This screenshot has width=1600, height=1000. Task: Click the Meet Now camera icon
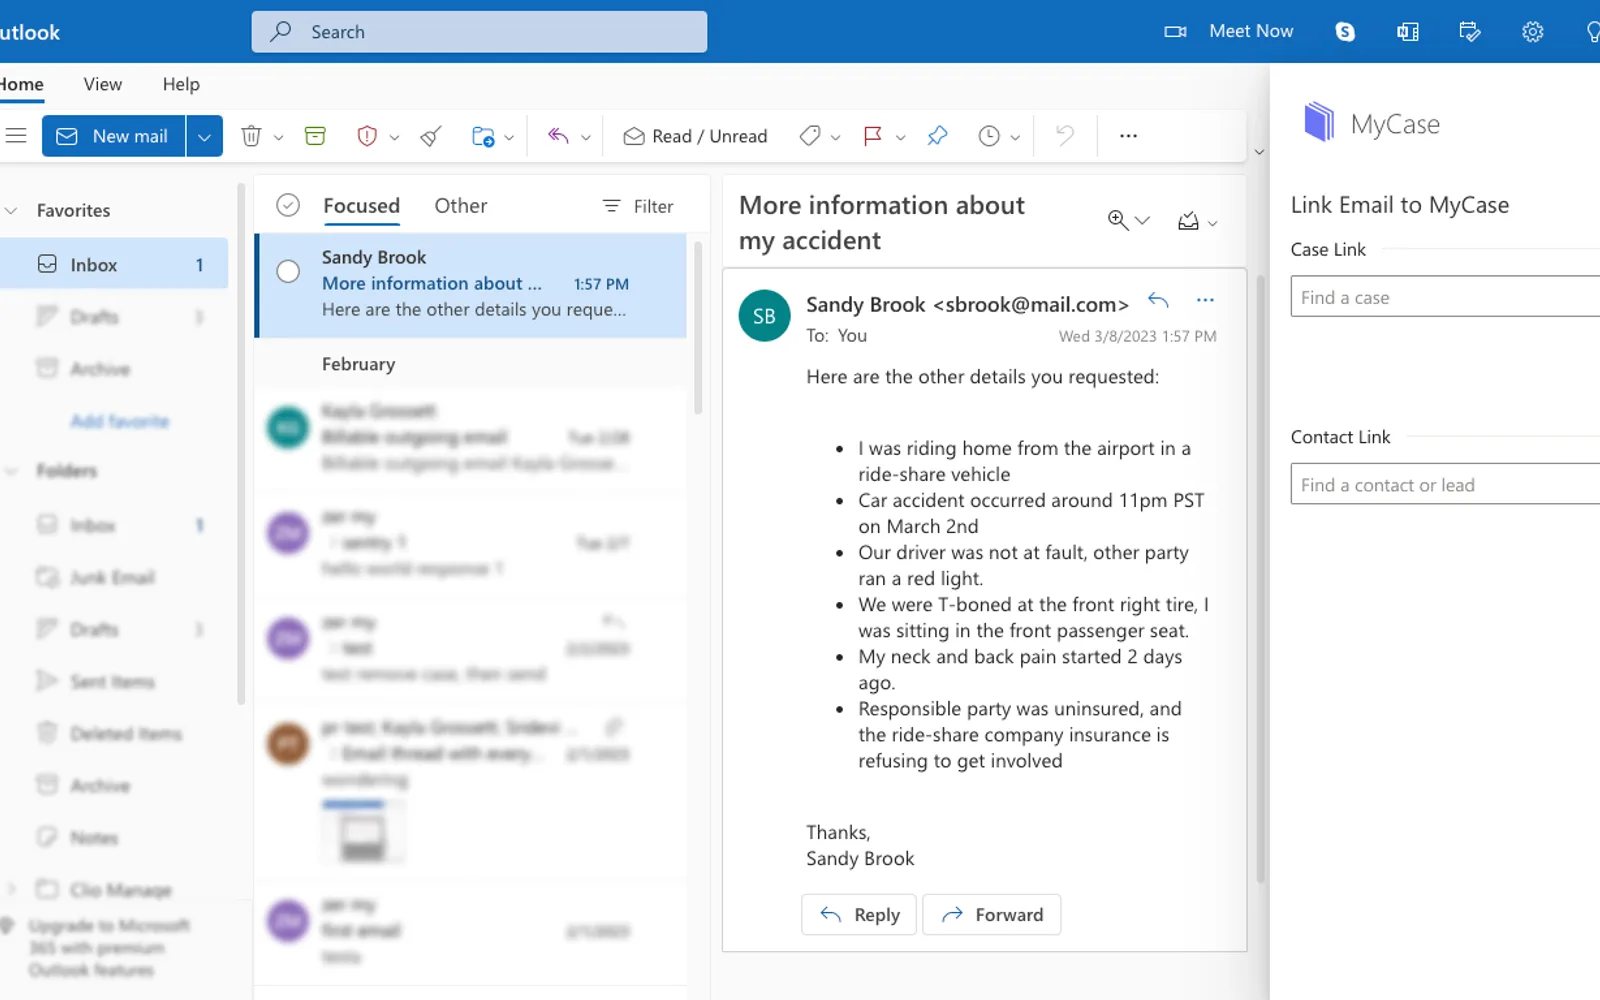pyautogui.click(x=1175, y=32)
